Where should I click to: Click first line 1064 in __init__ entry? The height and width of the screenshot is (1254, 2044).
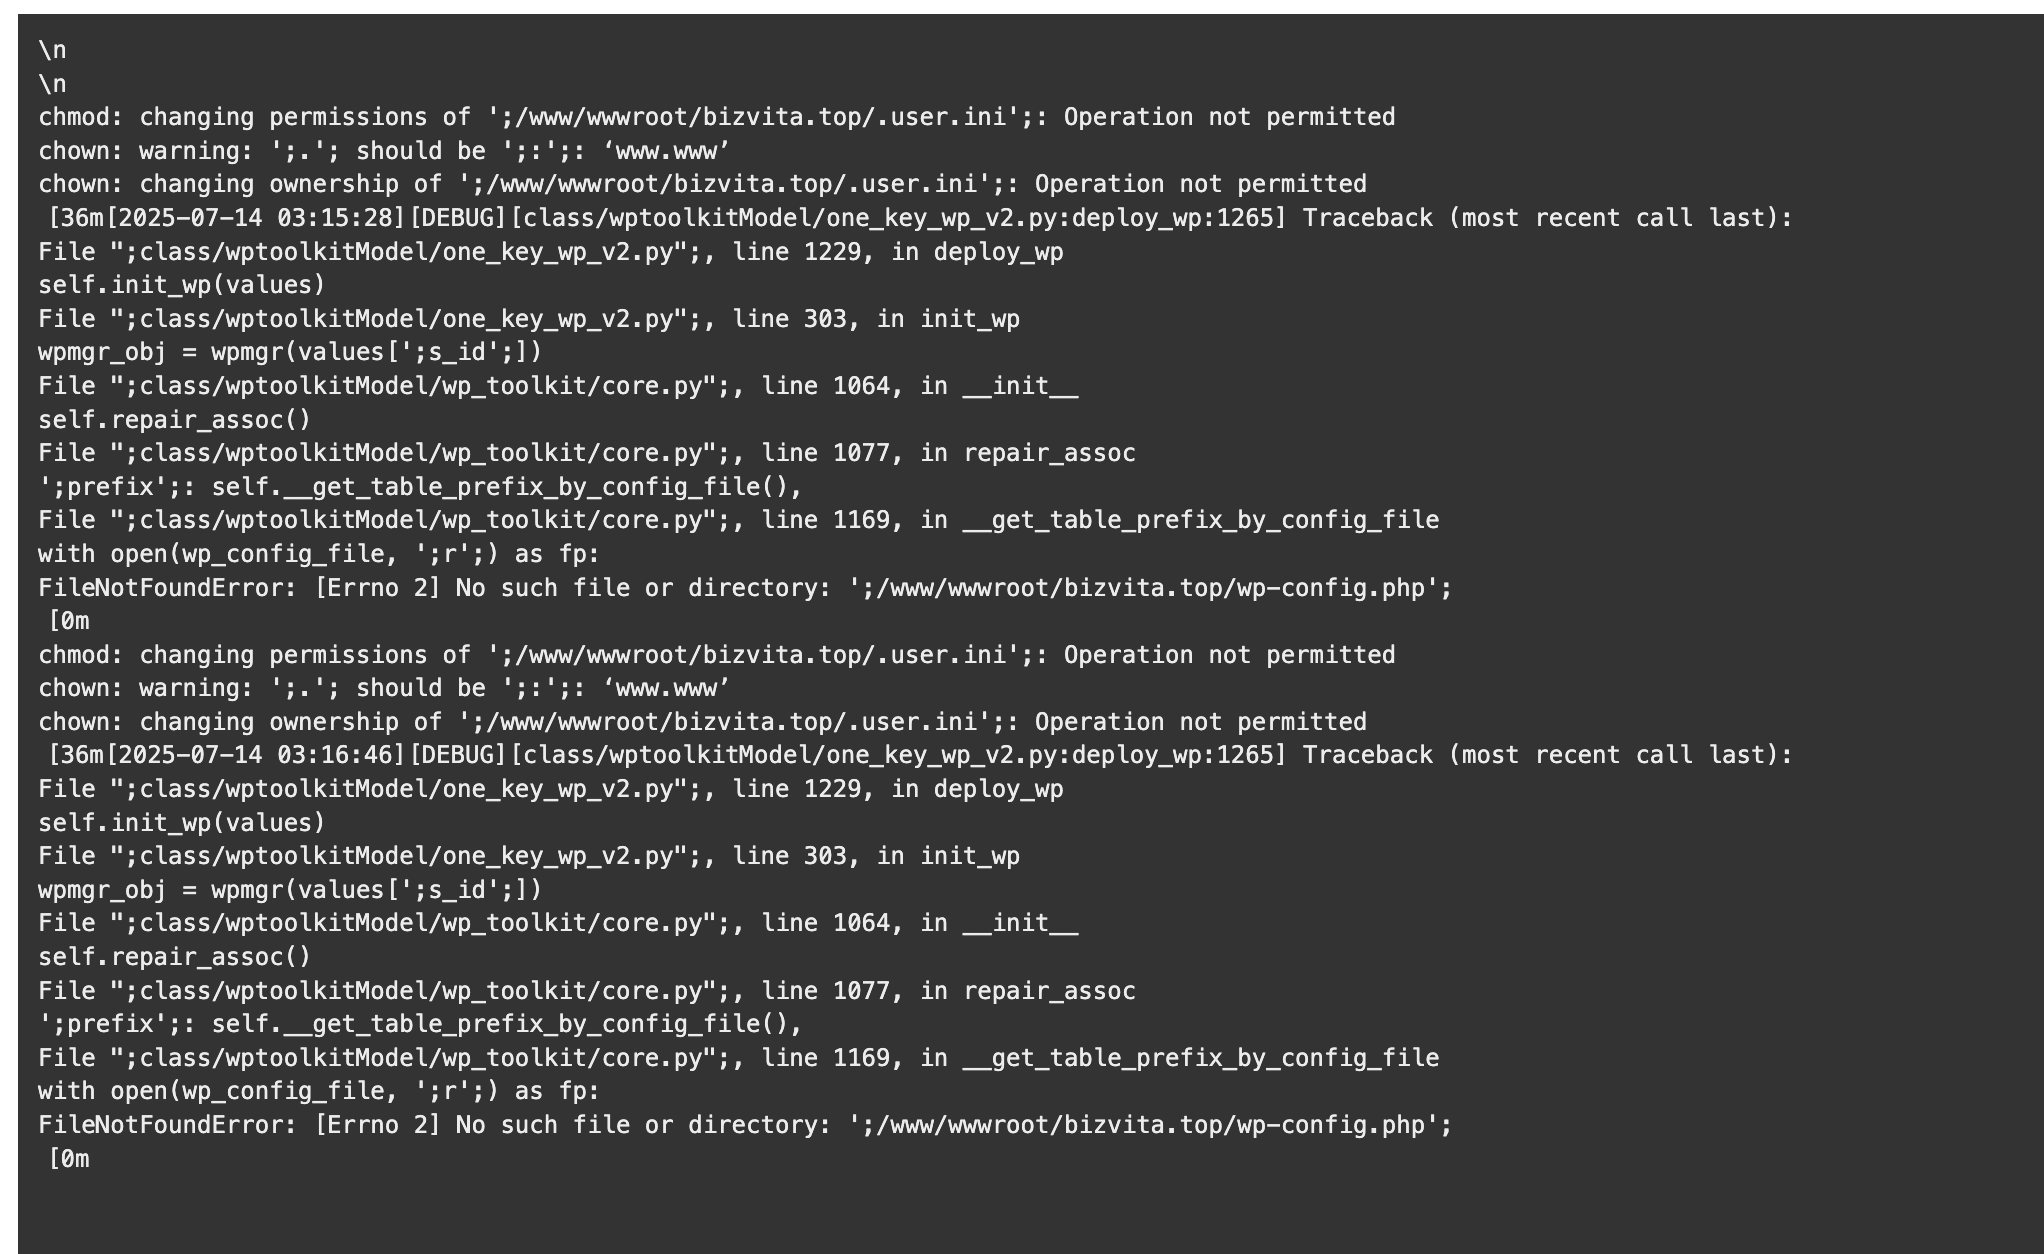pos(558,386)
